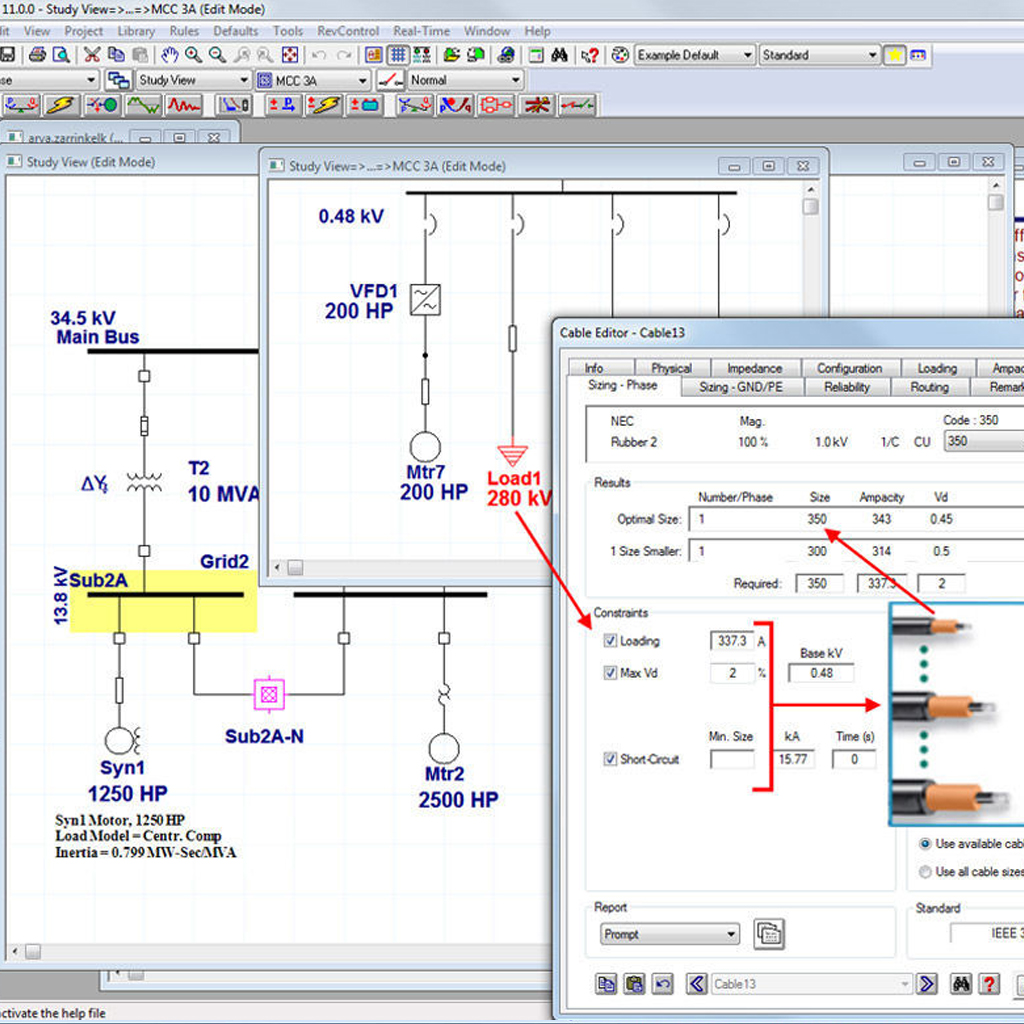Click the Max Vd percent input field
1024x1024 pixels.
point(732,673)
